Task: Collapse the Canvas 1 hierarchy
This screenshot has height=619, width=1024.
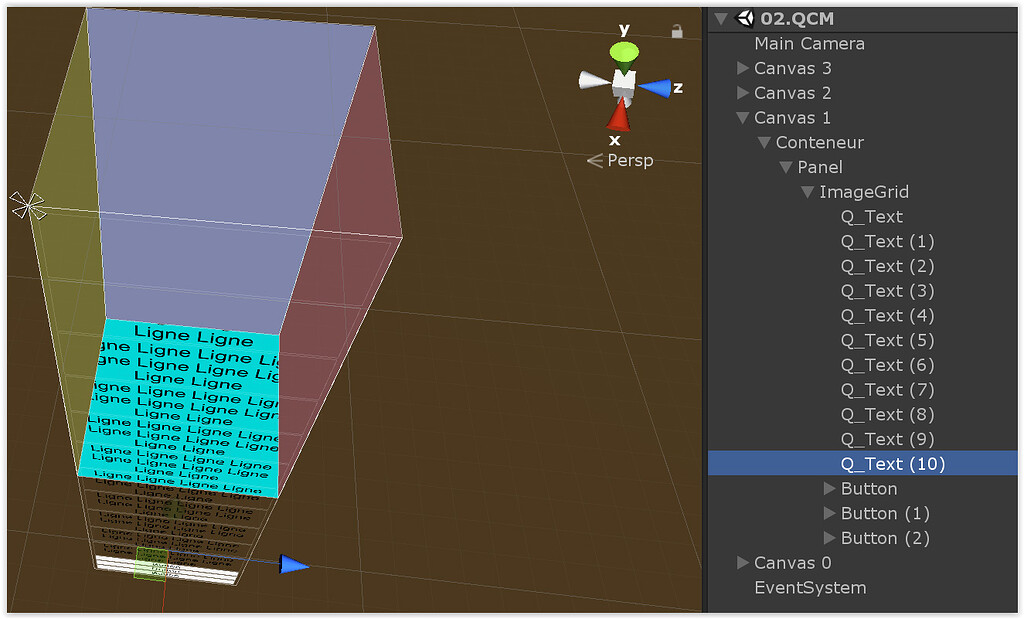Action: pos(742,117)
